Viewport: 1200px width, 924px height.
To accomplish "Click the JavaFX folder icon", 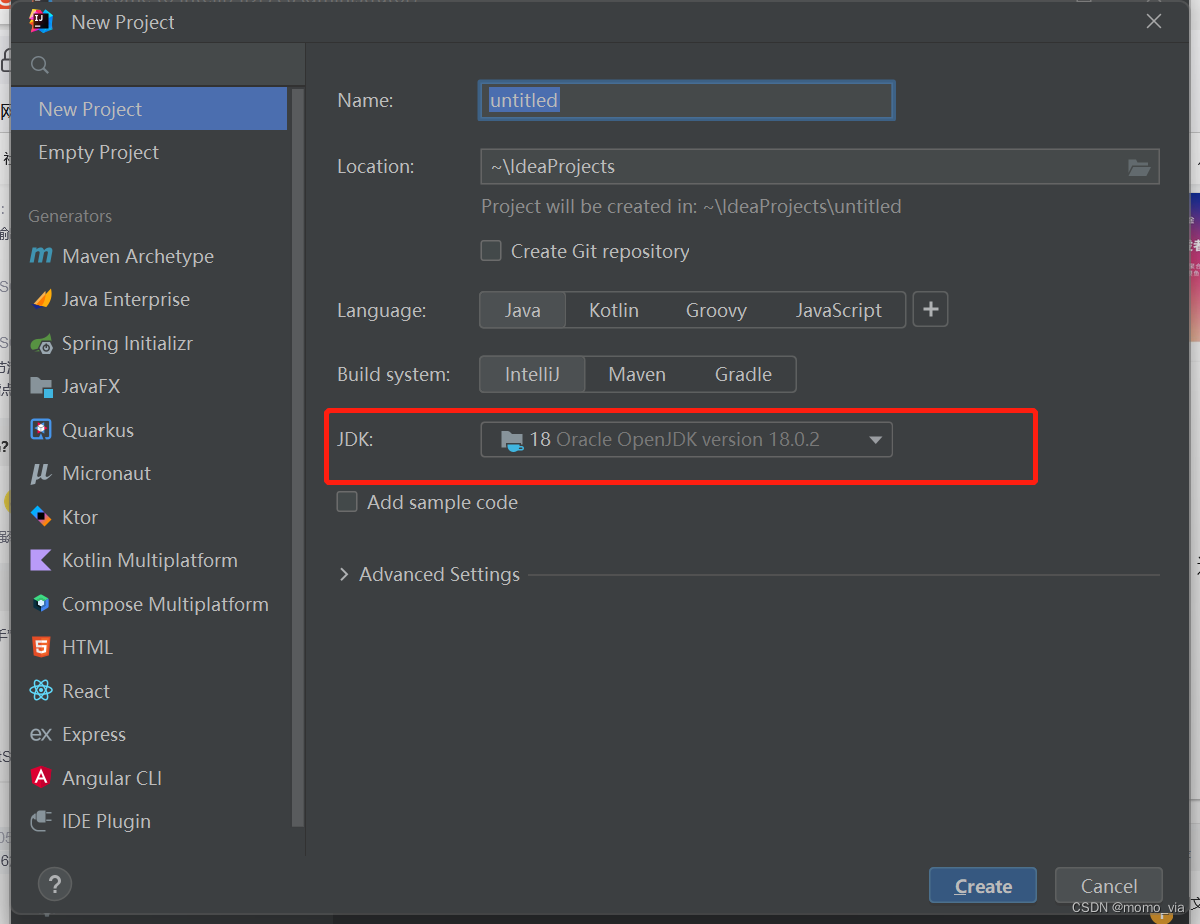I will pyautogui.click(x=41, y=386).
